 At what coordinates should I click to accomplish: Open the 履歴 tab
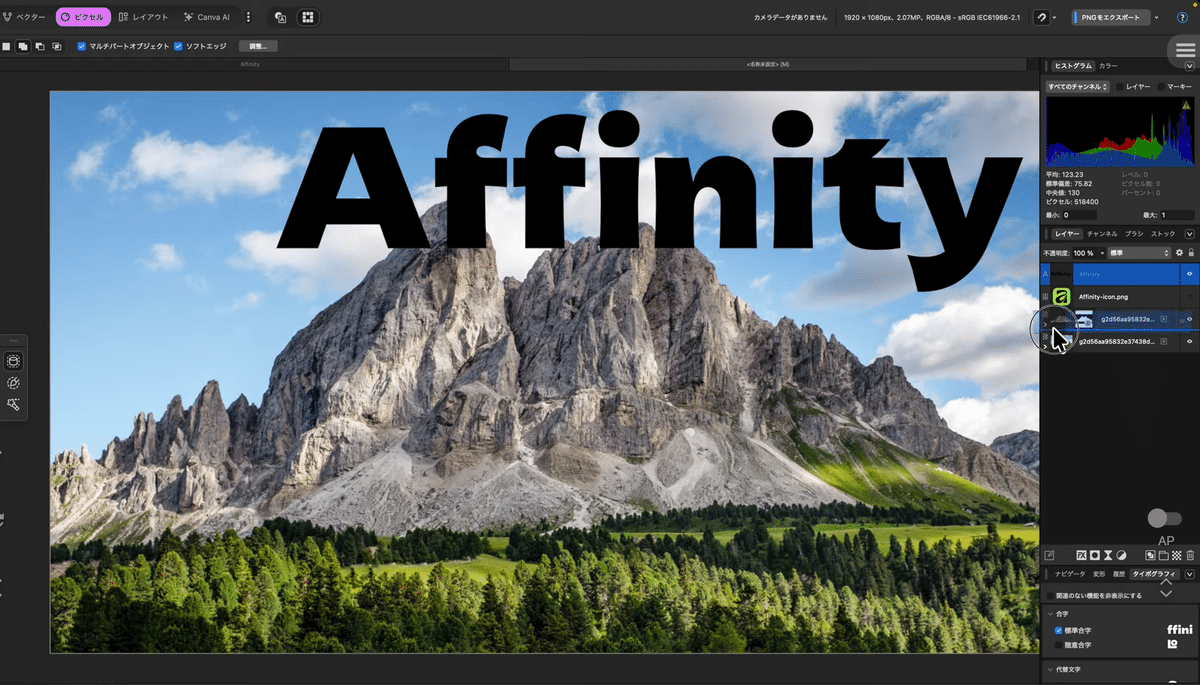pos(1119,573)
